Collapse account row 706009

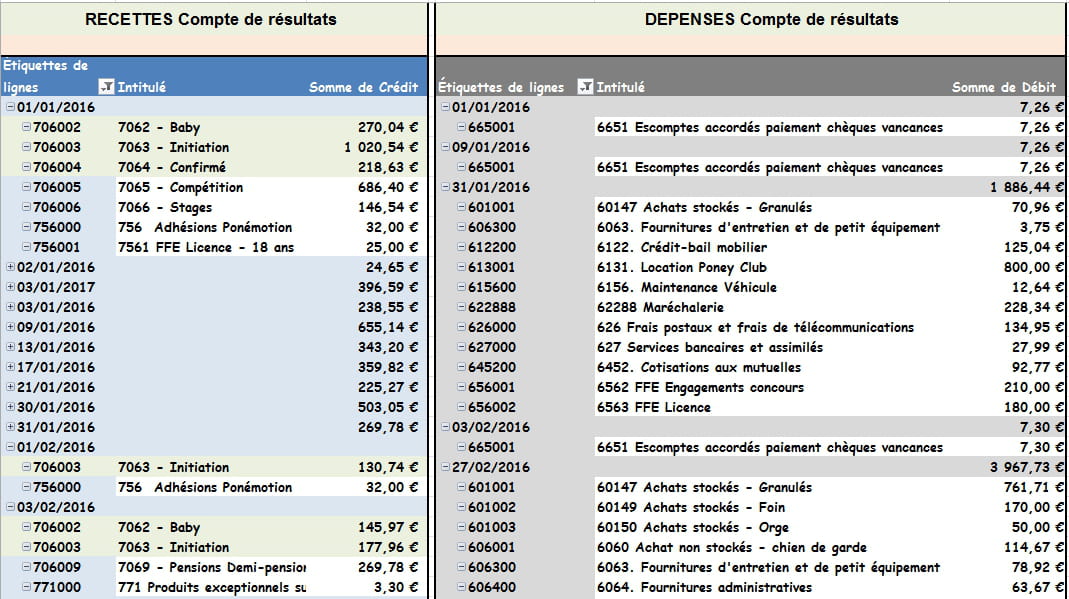click(x=26, y=567)
